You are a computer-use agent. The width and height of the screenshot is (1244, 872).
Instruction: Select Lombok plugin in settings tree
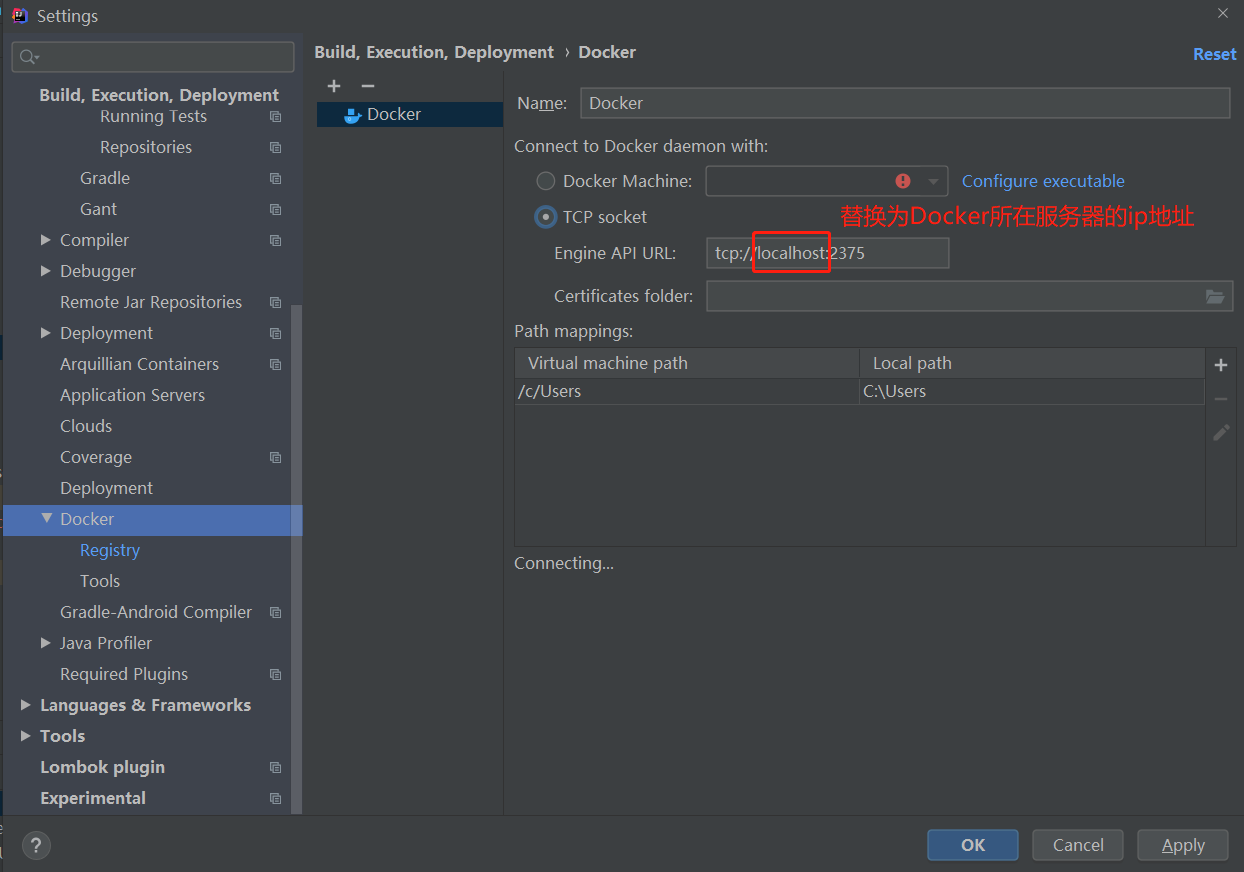pyautogui.click(x=102, y=767)
